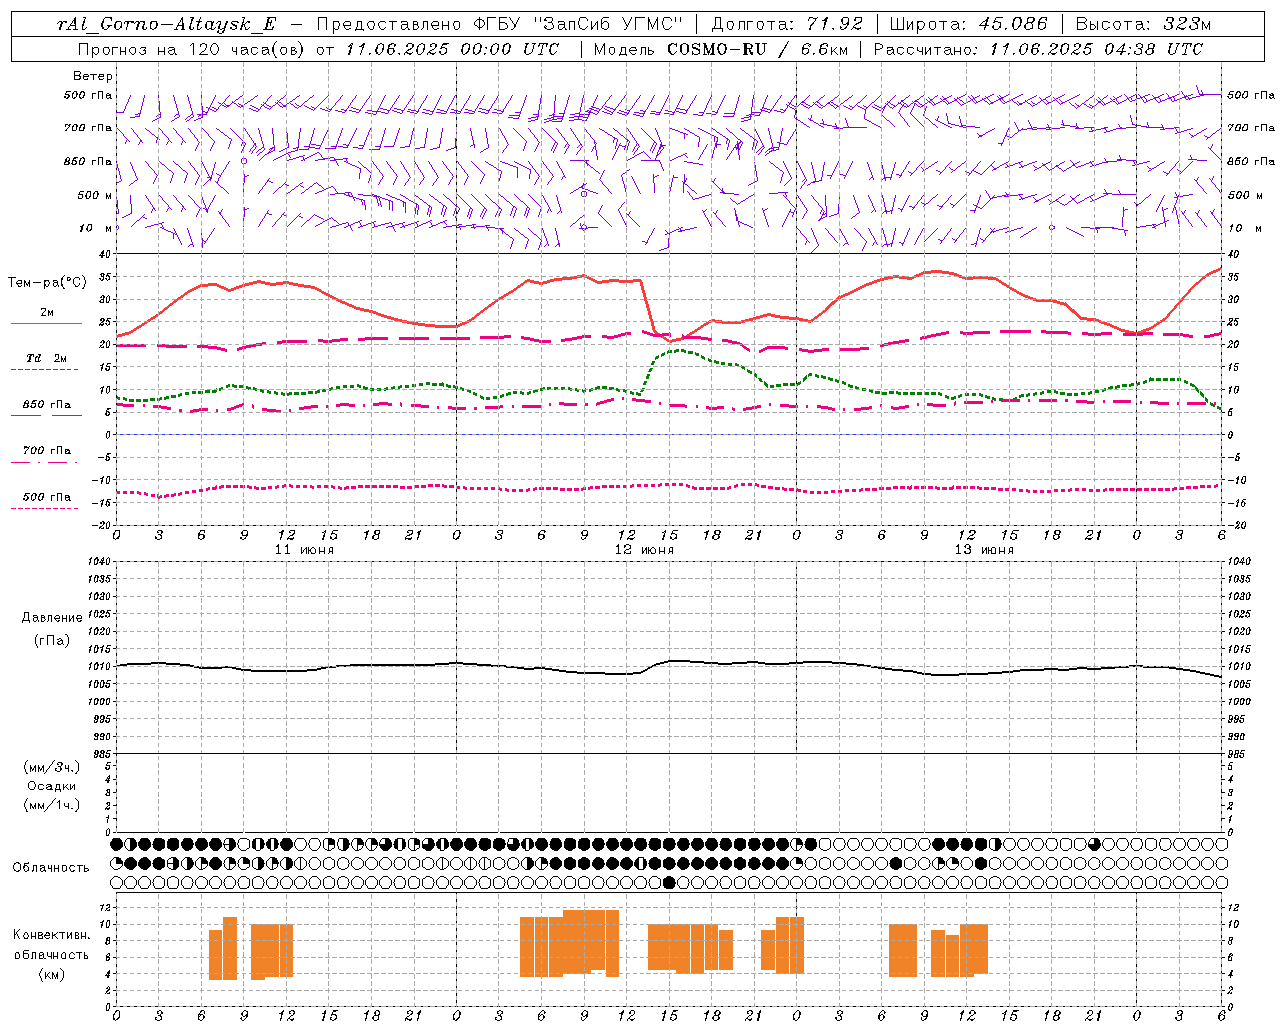Click the 12 июня date label
Screen dimensions: 1280x1024
[644, 550]
